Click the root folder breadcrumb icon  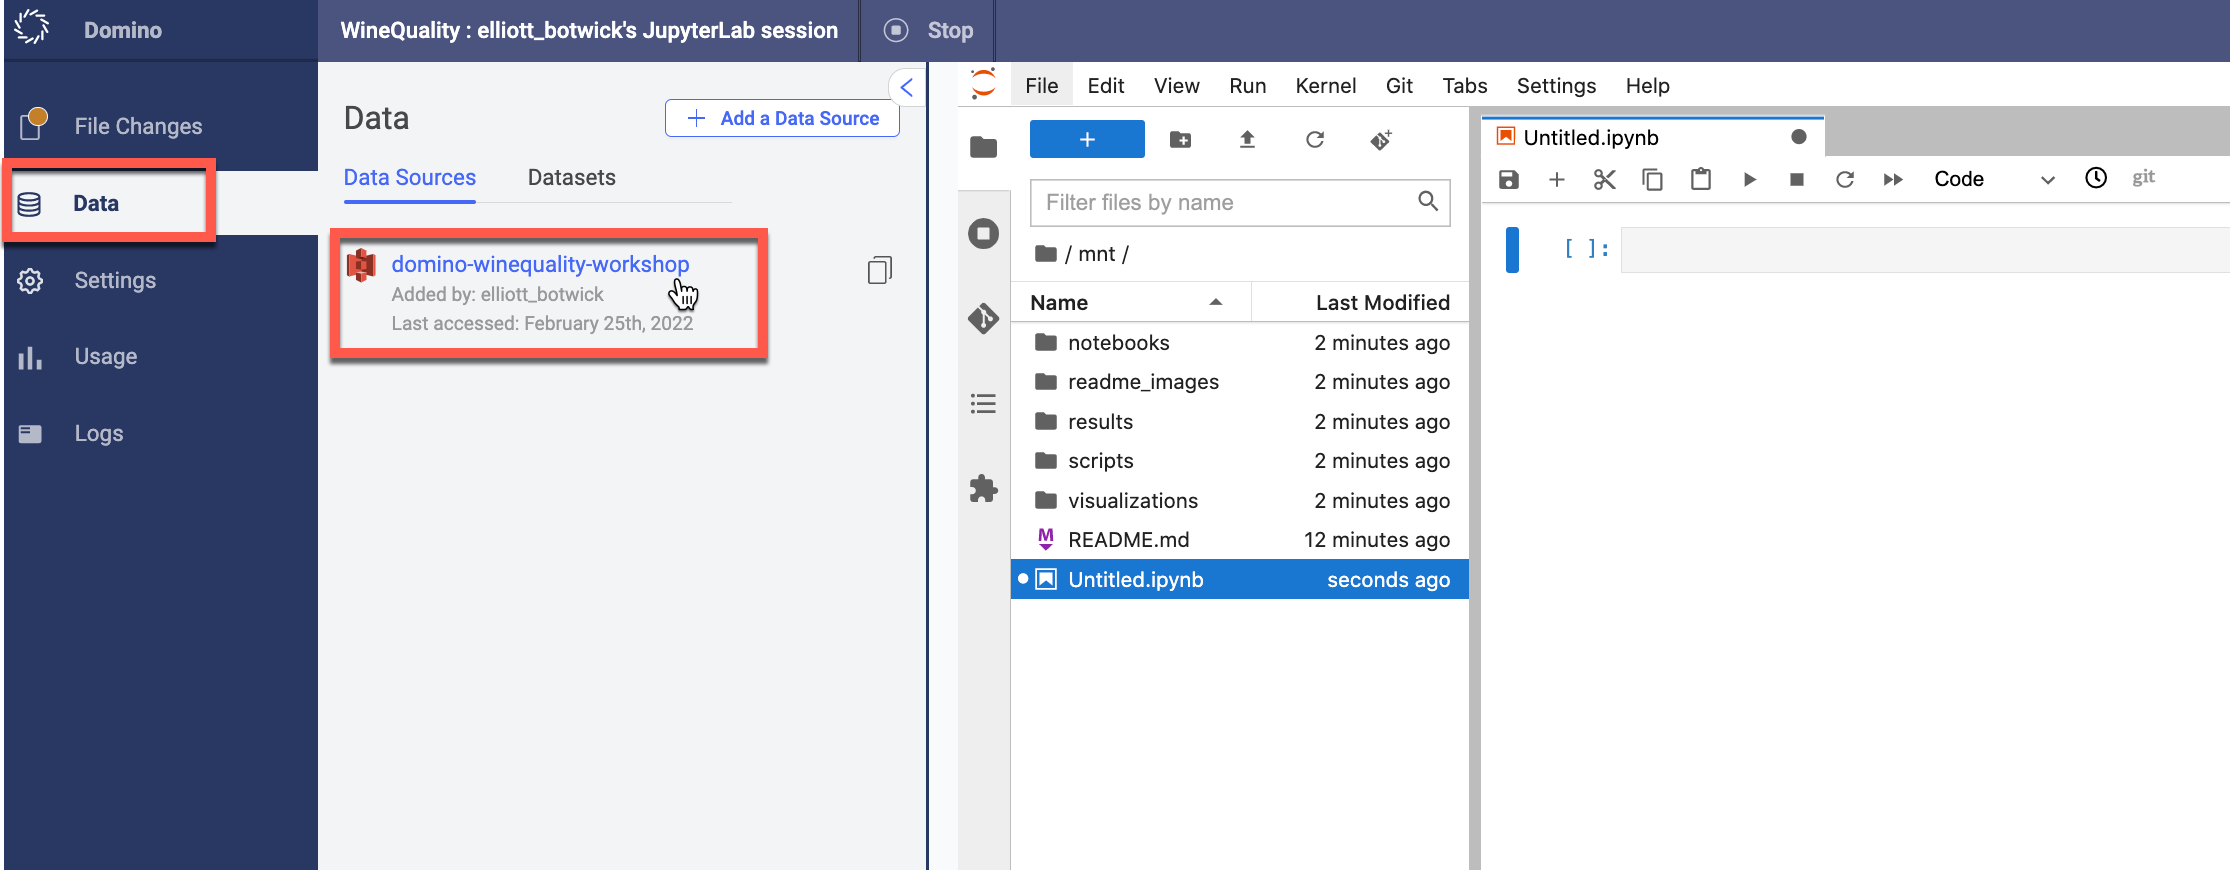tap(1046, 254)
